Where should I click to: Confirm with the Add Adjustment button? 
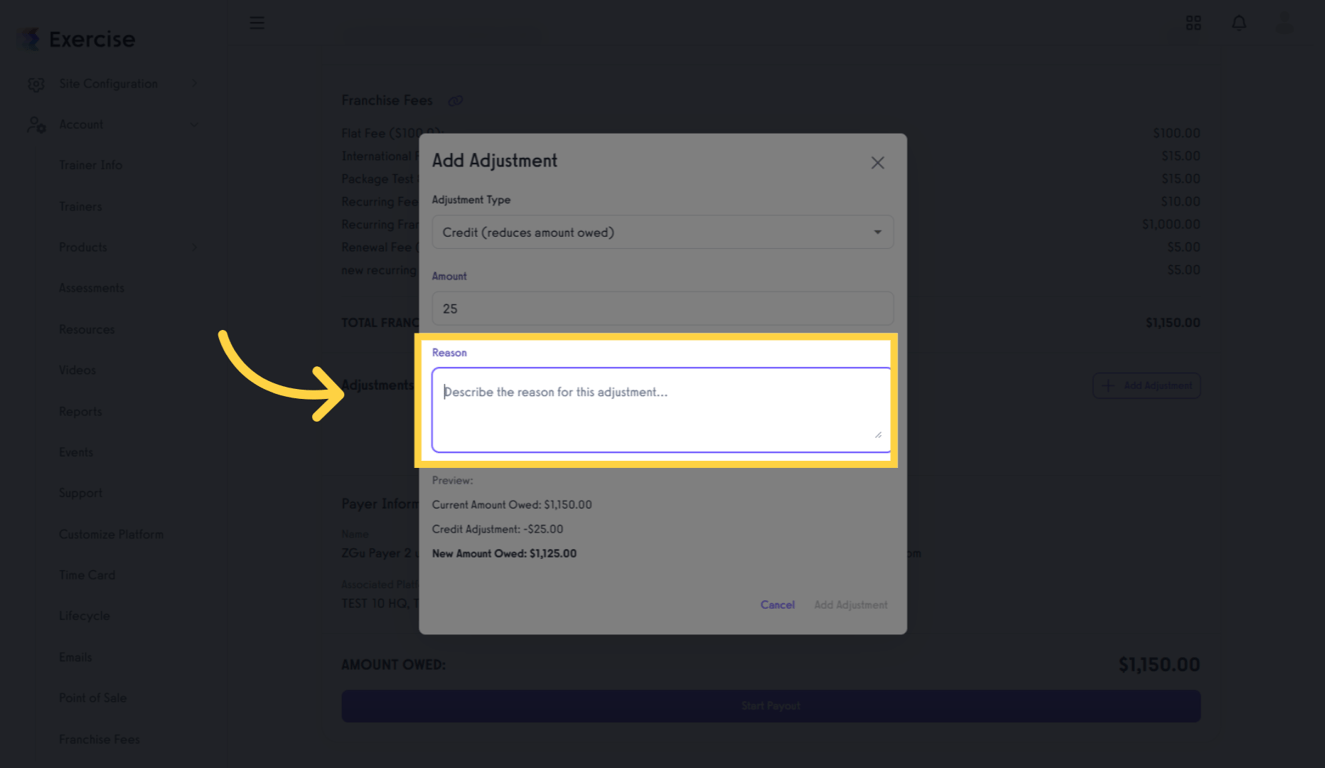point(850,605)
